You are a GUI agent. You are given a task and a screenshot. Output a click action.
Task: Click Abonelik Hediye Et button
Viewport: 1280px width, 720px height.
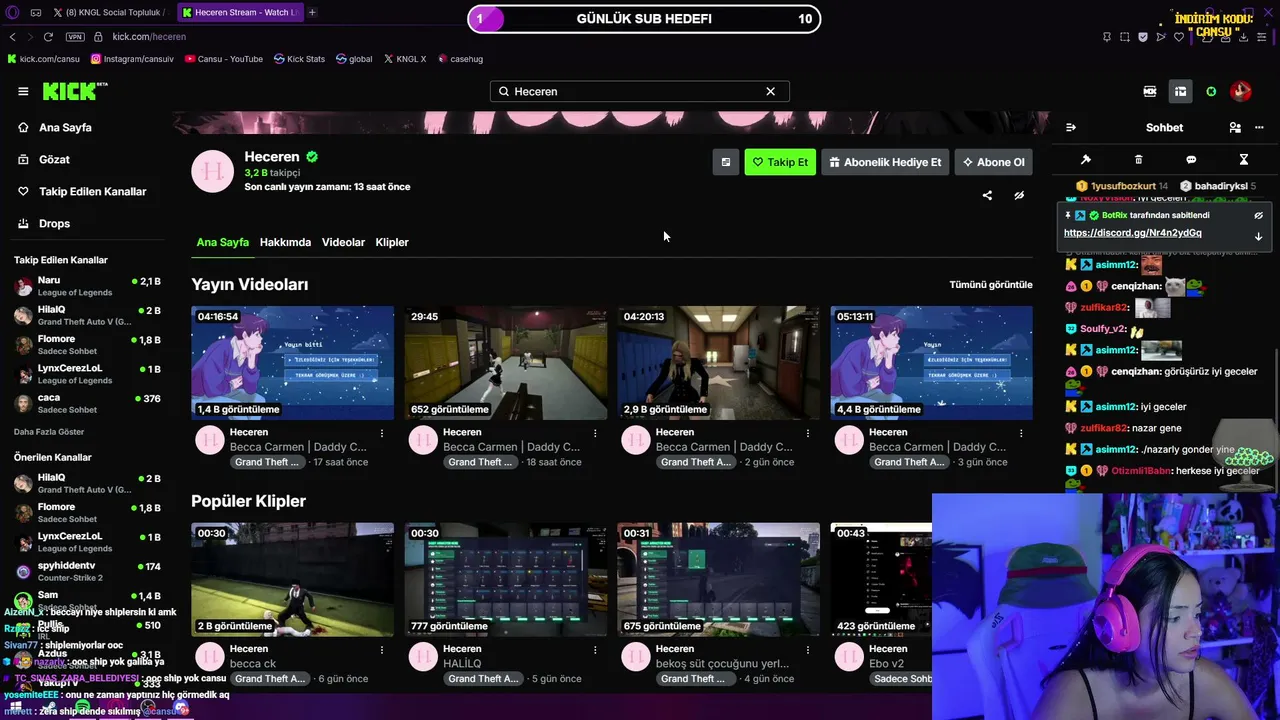pos(885,162)
